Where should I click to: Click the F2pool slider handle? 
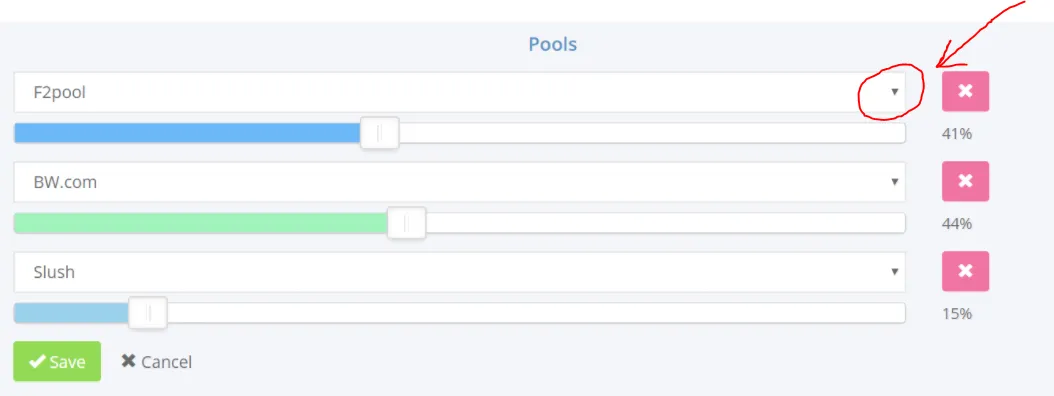pyautogui.click(x=380, y=133)
